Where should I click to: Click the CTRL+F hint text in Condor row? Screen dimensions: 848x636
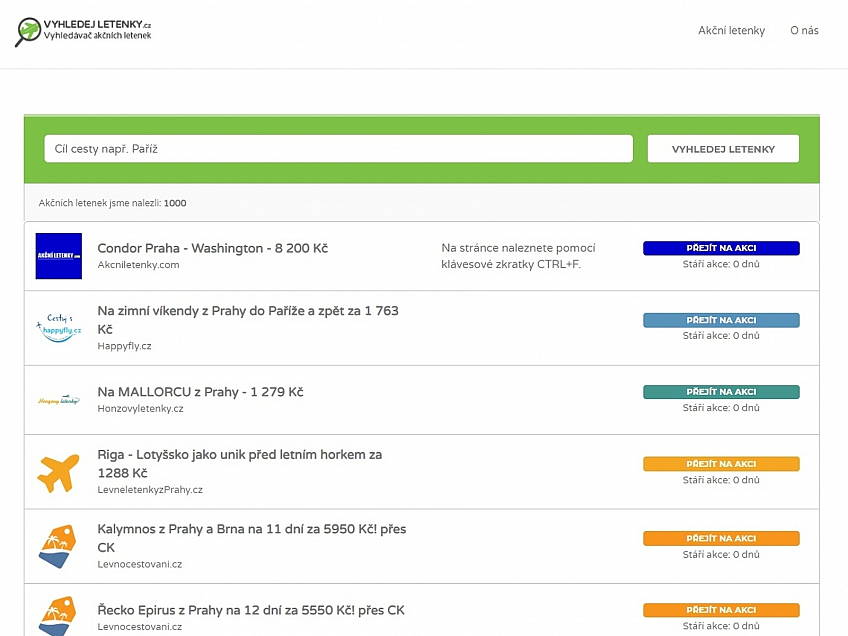pyautogui.click(x=518, y=256)
